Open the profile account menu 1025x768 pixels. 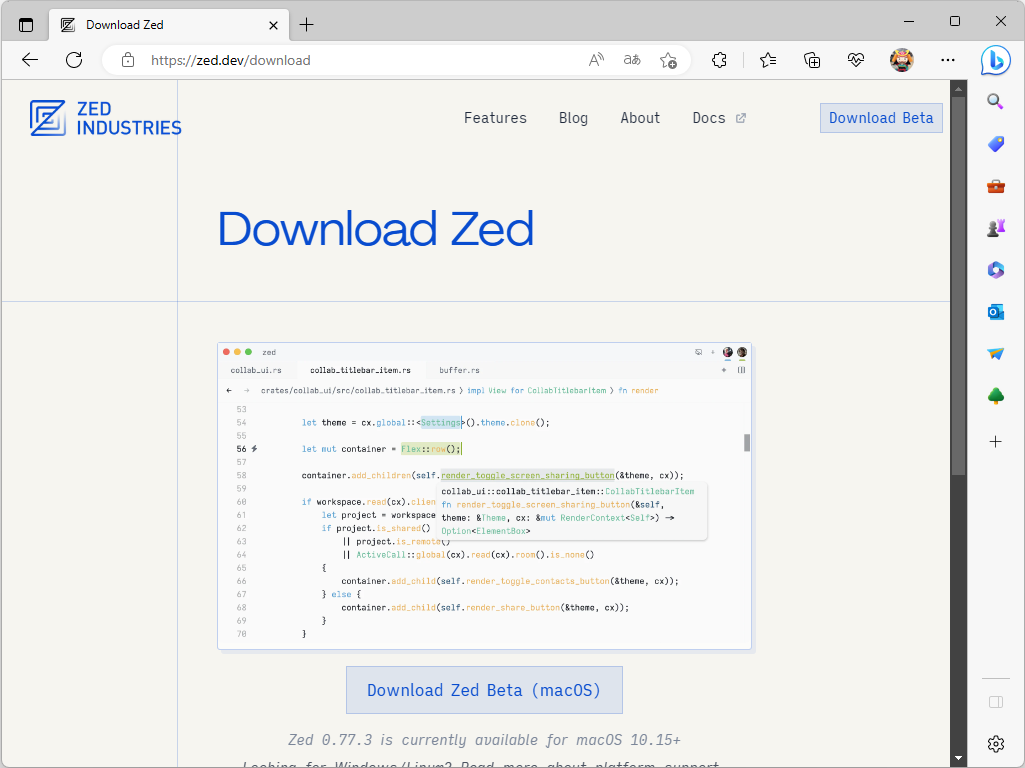click(901, 60)
